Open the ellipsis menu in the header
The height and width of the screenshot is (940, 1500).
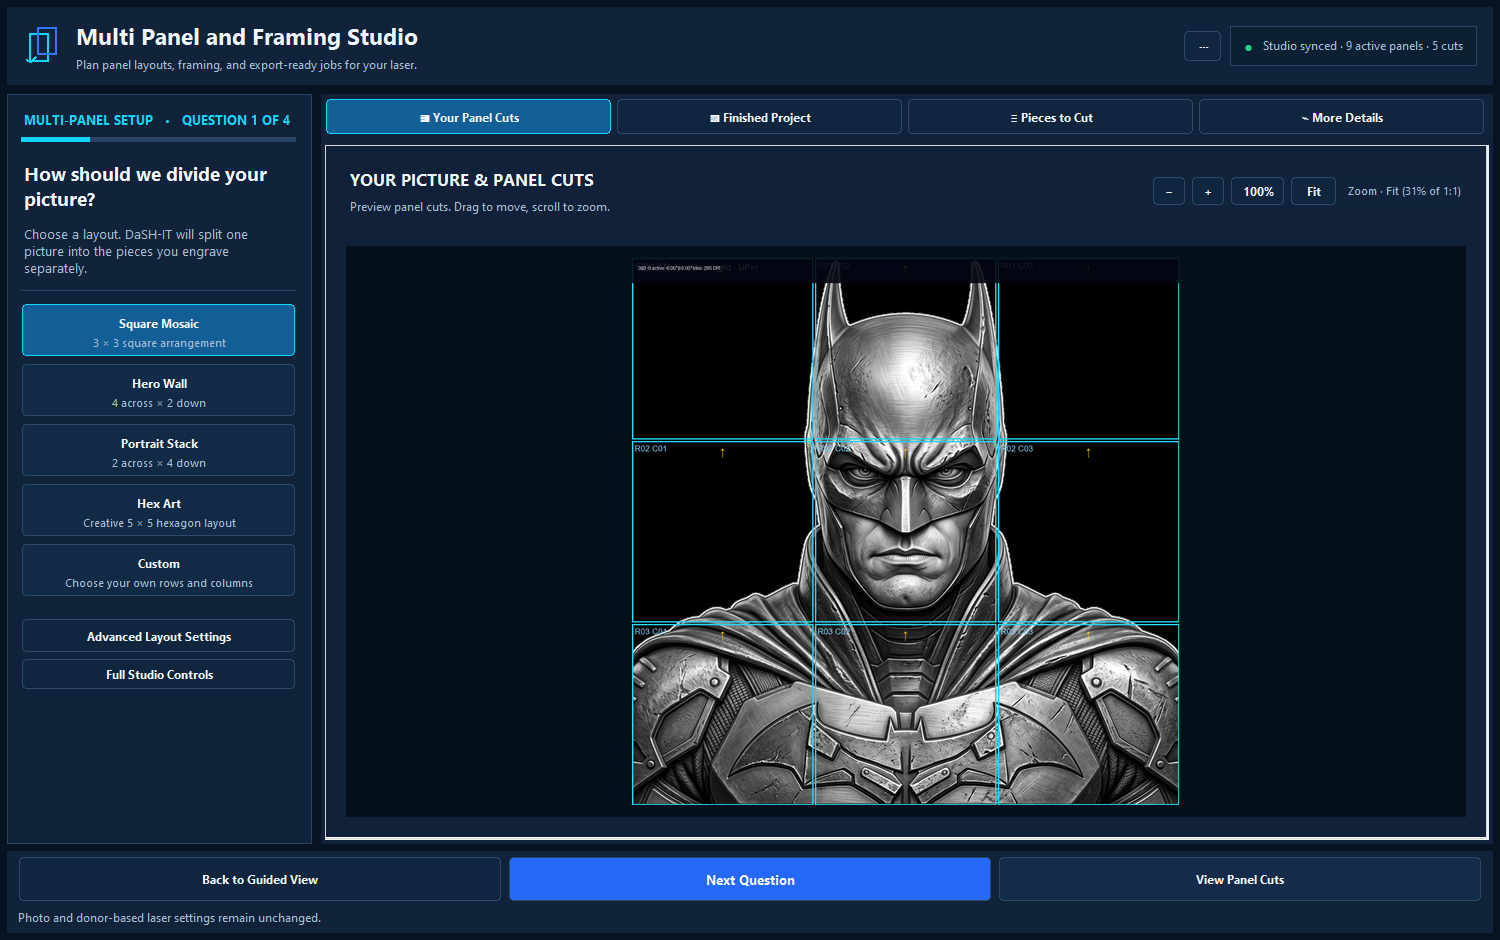(x=1203, y=46)
